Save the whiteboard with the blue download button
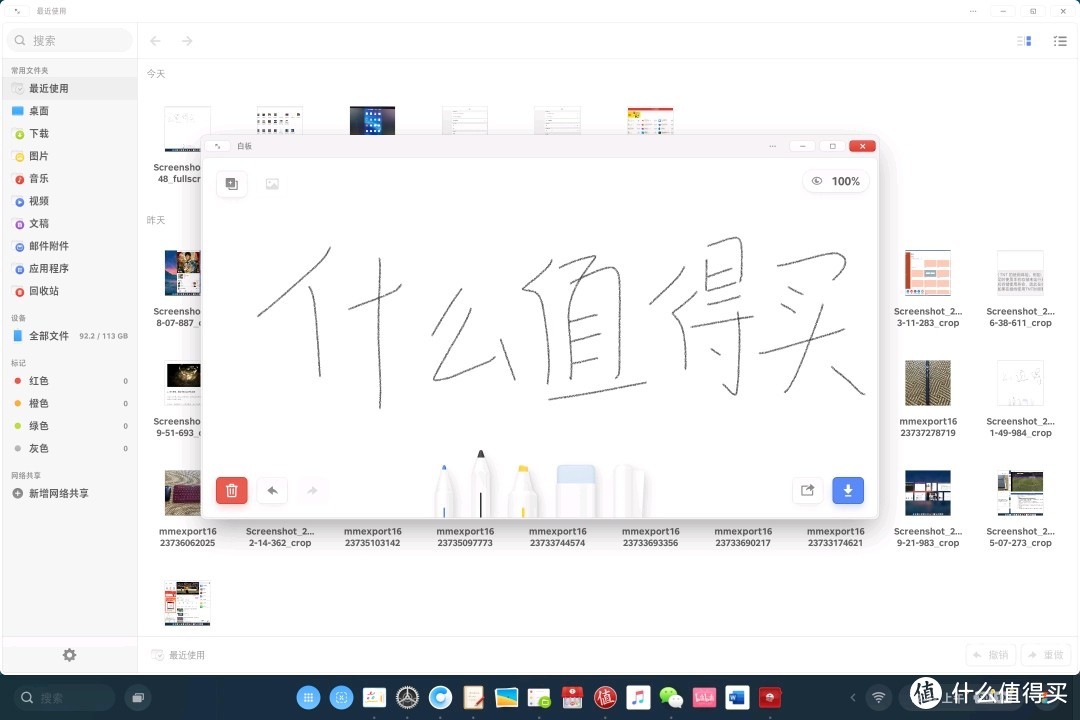Image resolution: width=1080 pixels, height=720 pixels. pyautogui.click(x=848, y=491)
